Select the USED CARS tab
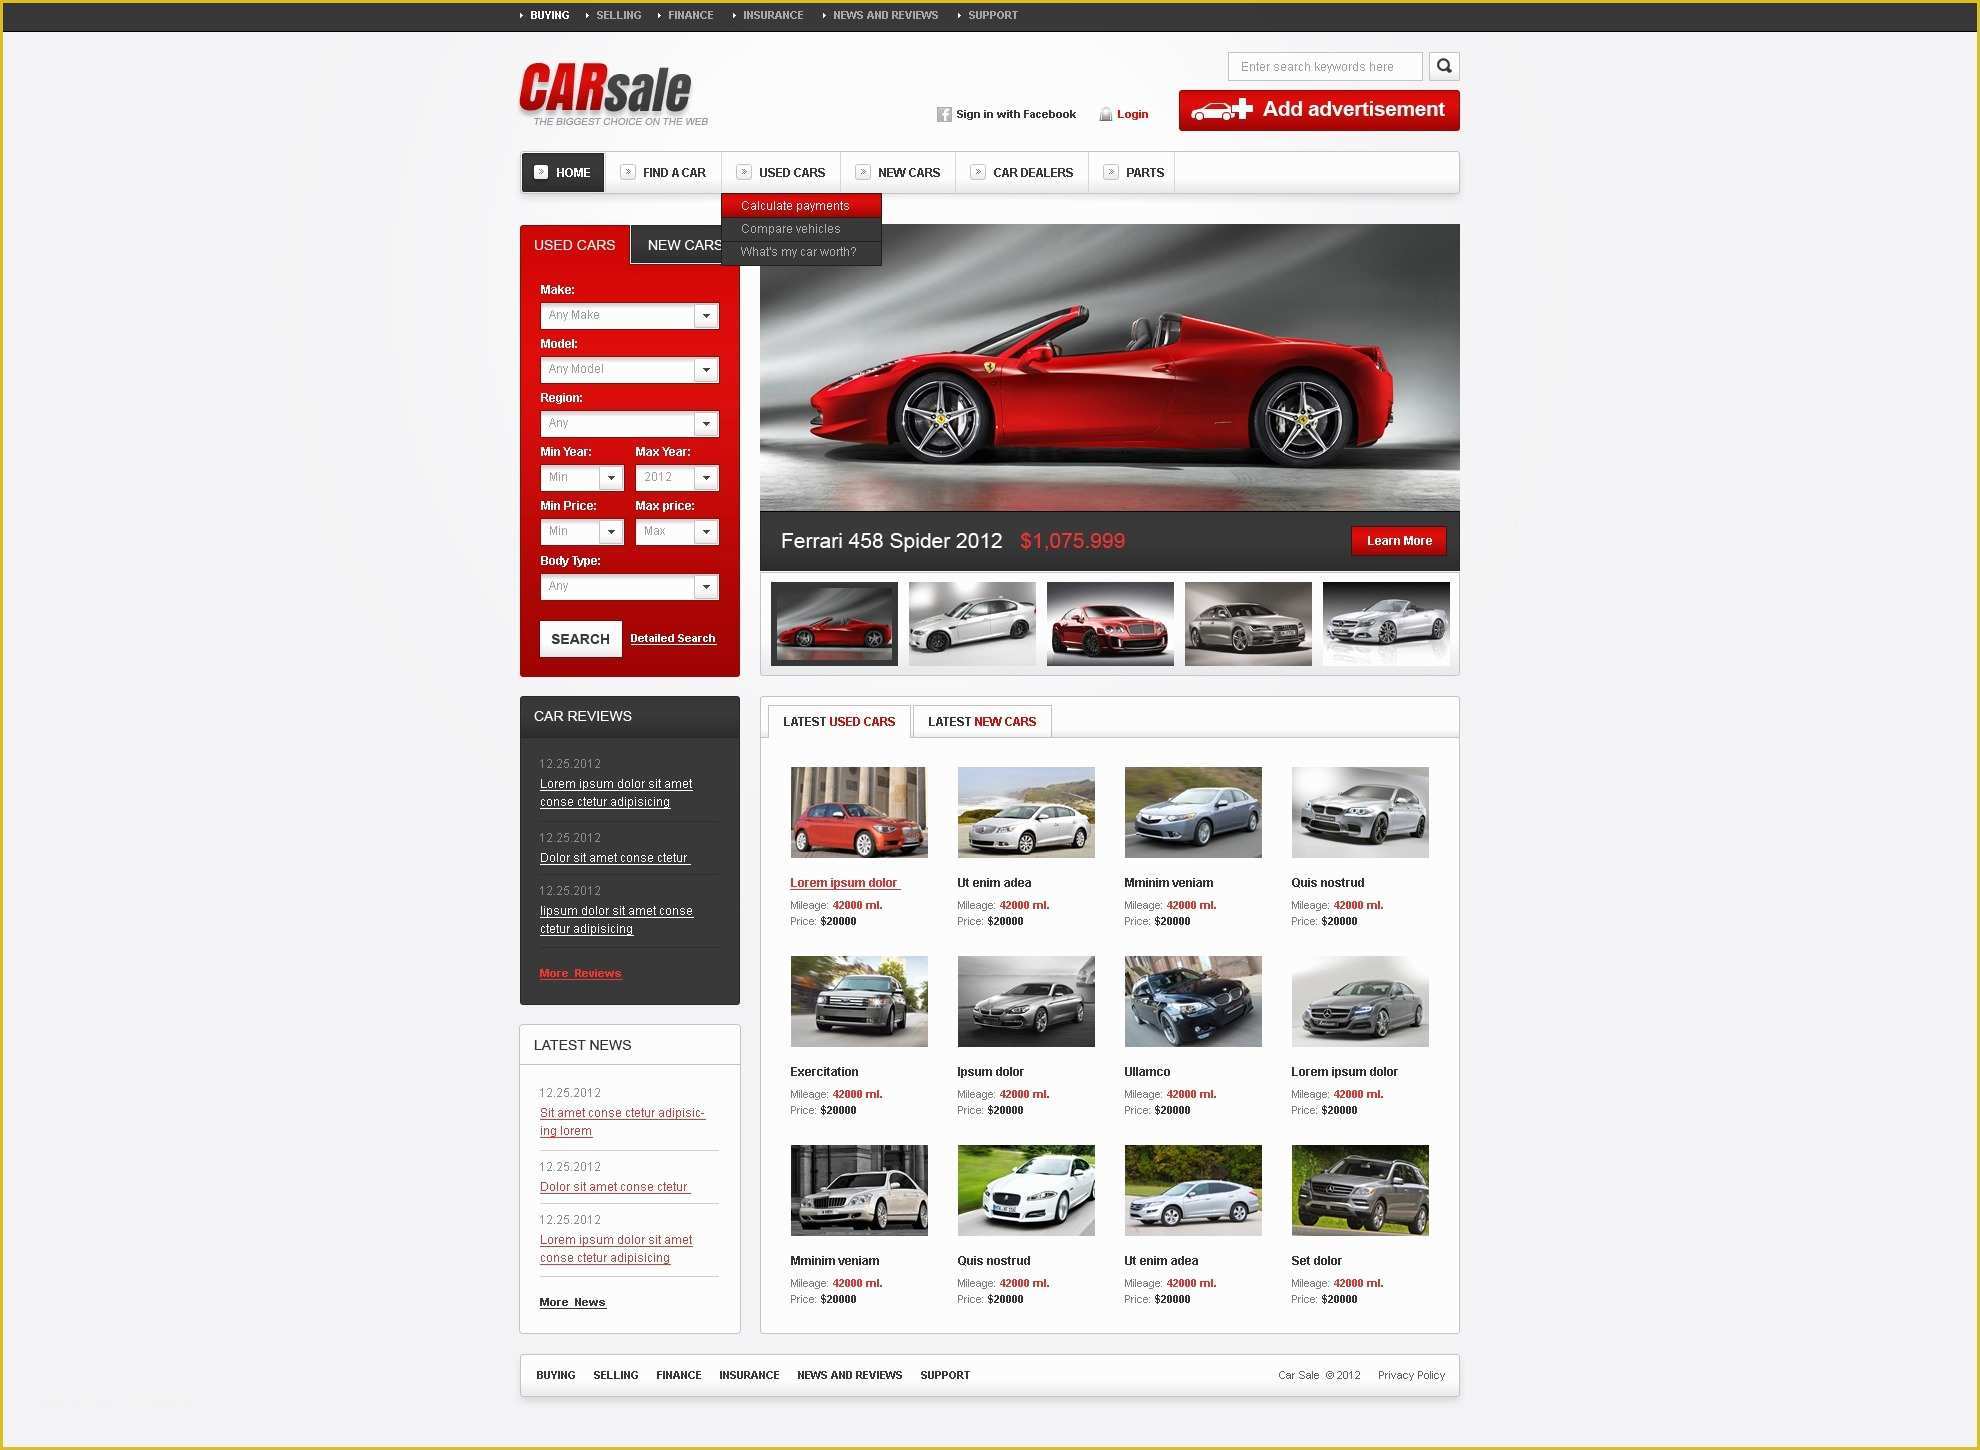 click(576, 243)
